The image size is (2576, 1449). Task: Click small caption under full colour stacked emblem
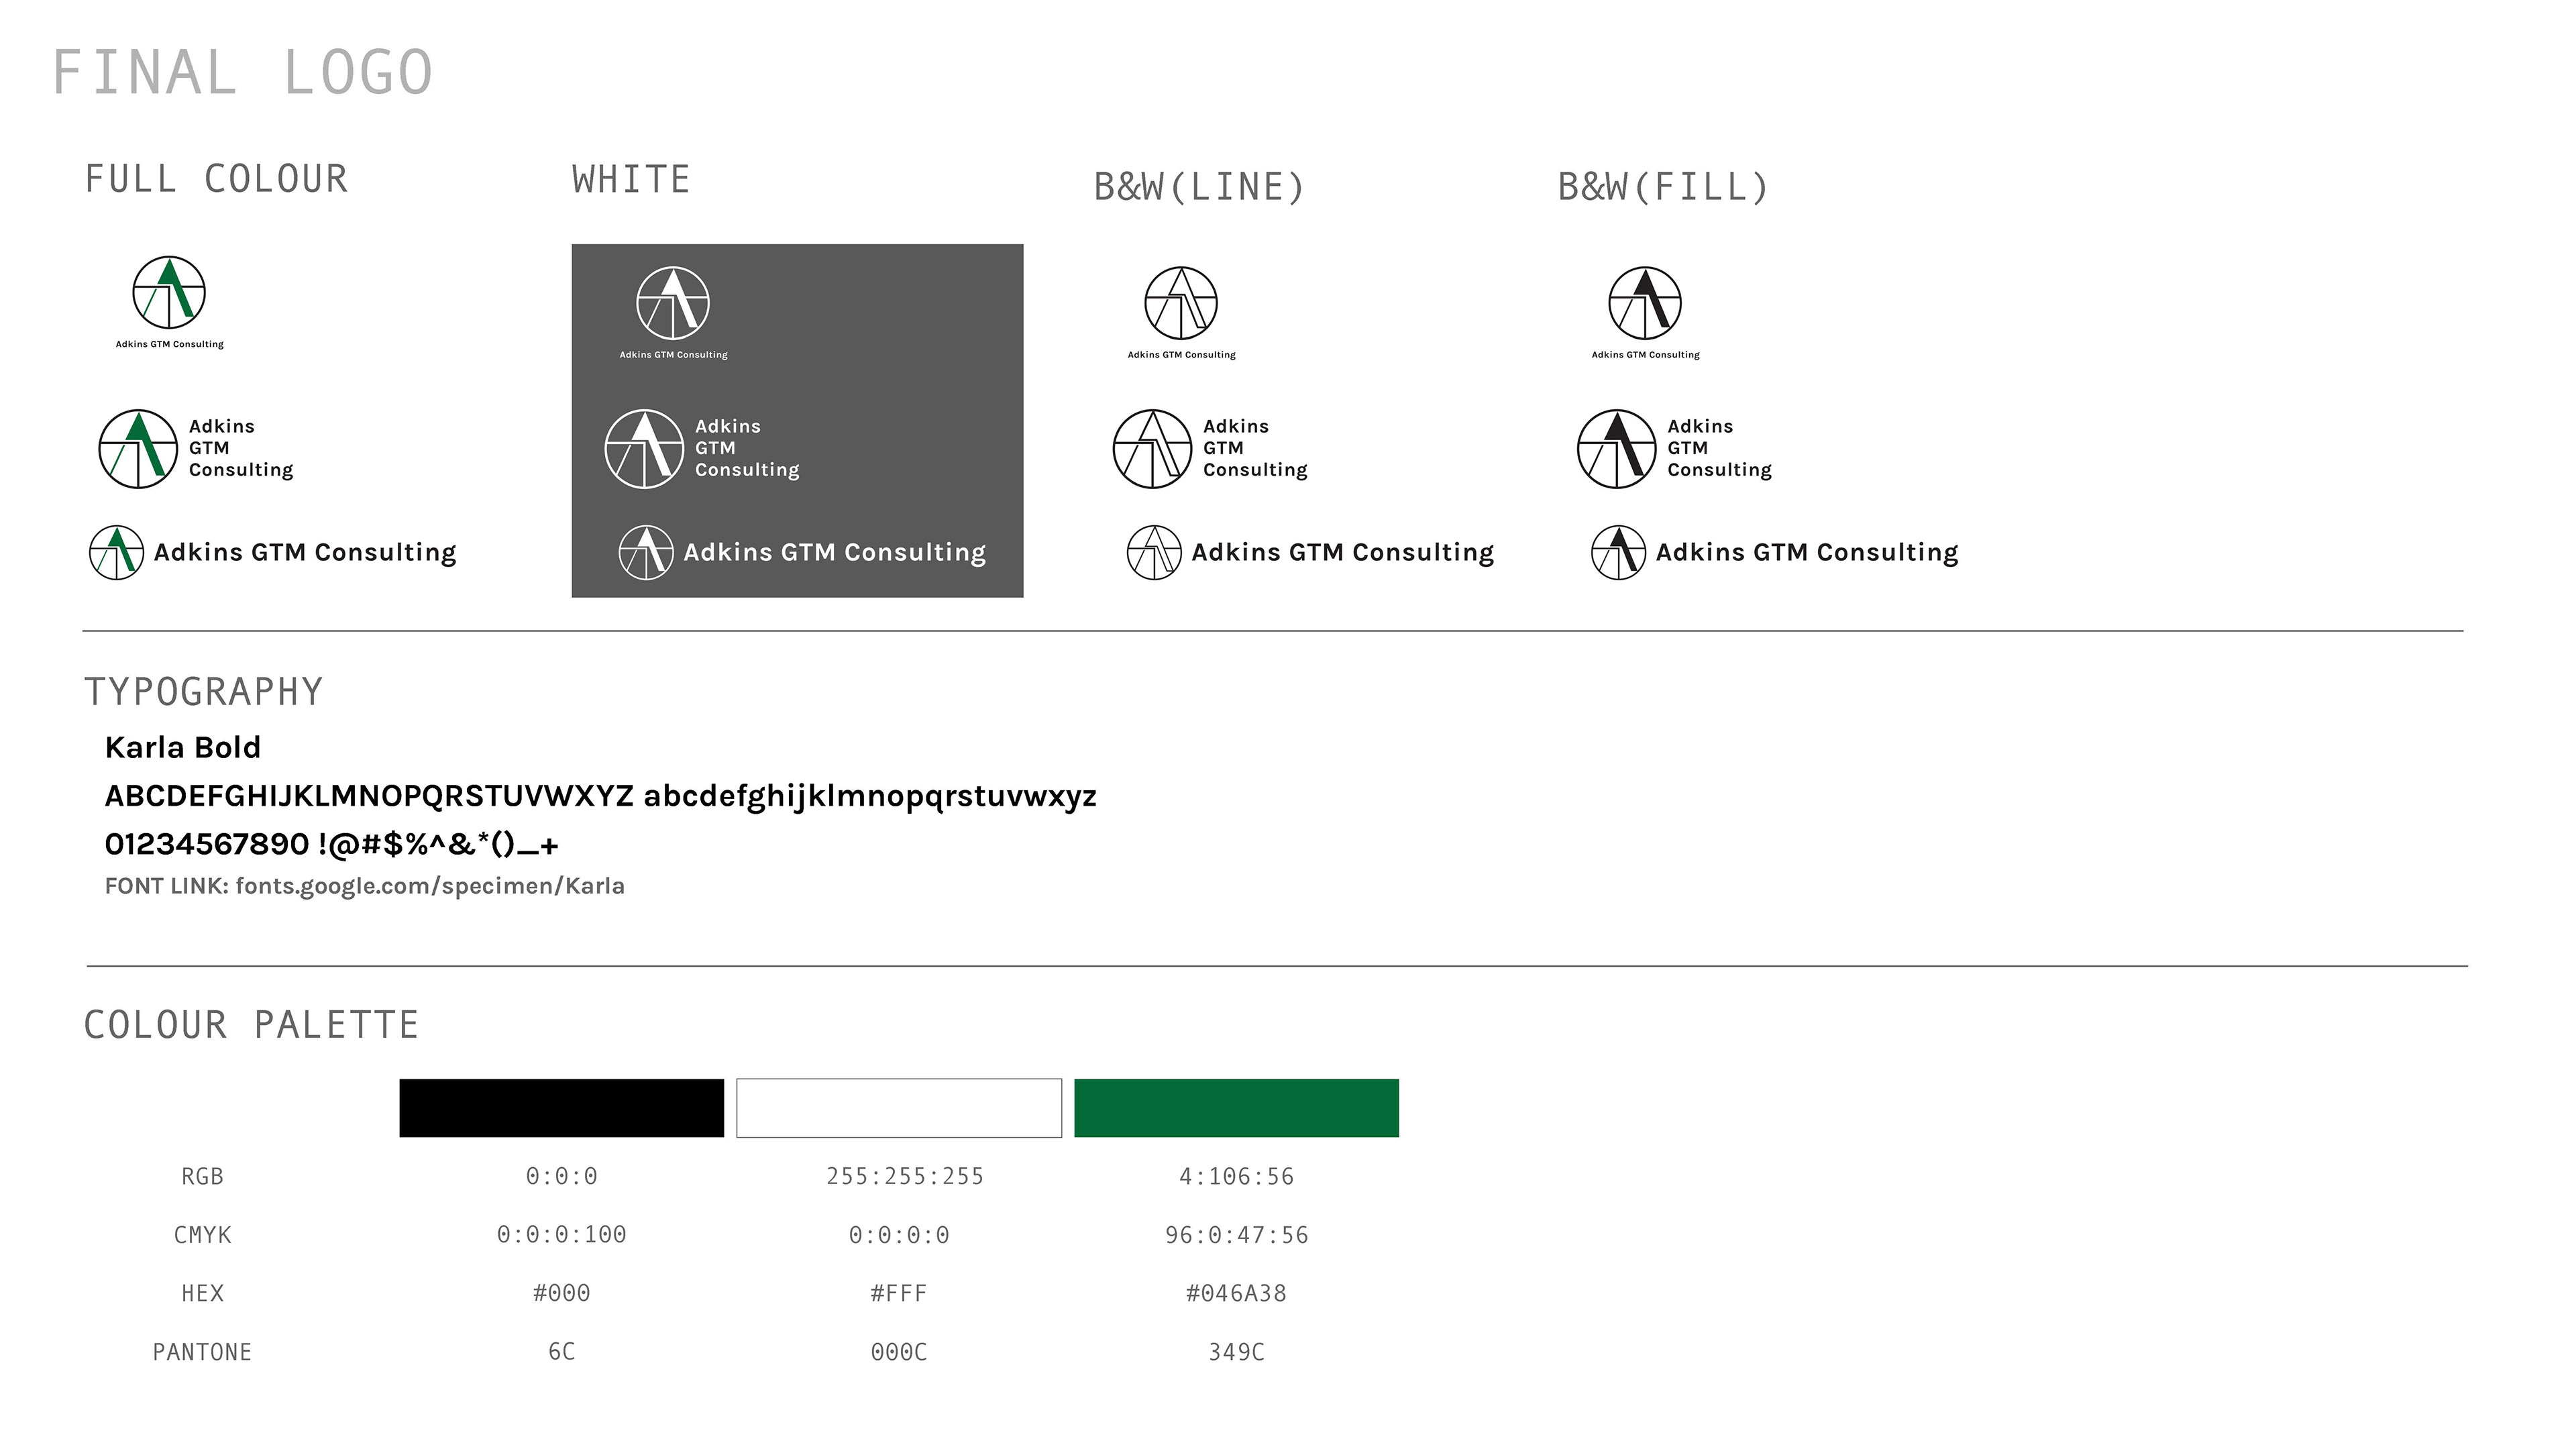point(169,344)
